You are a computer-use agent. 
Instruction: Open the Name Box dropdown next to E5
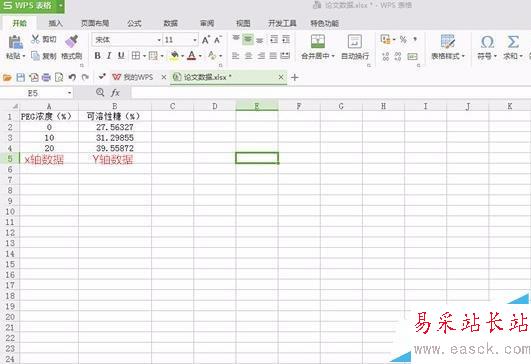pyautogui.click(x=69, y=93)
